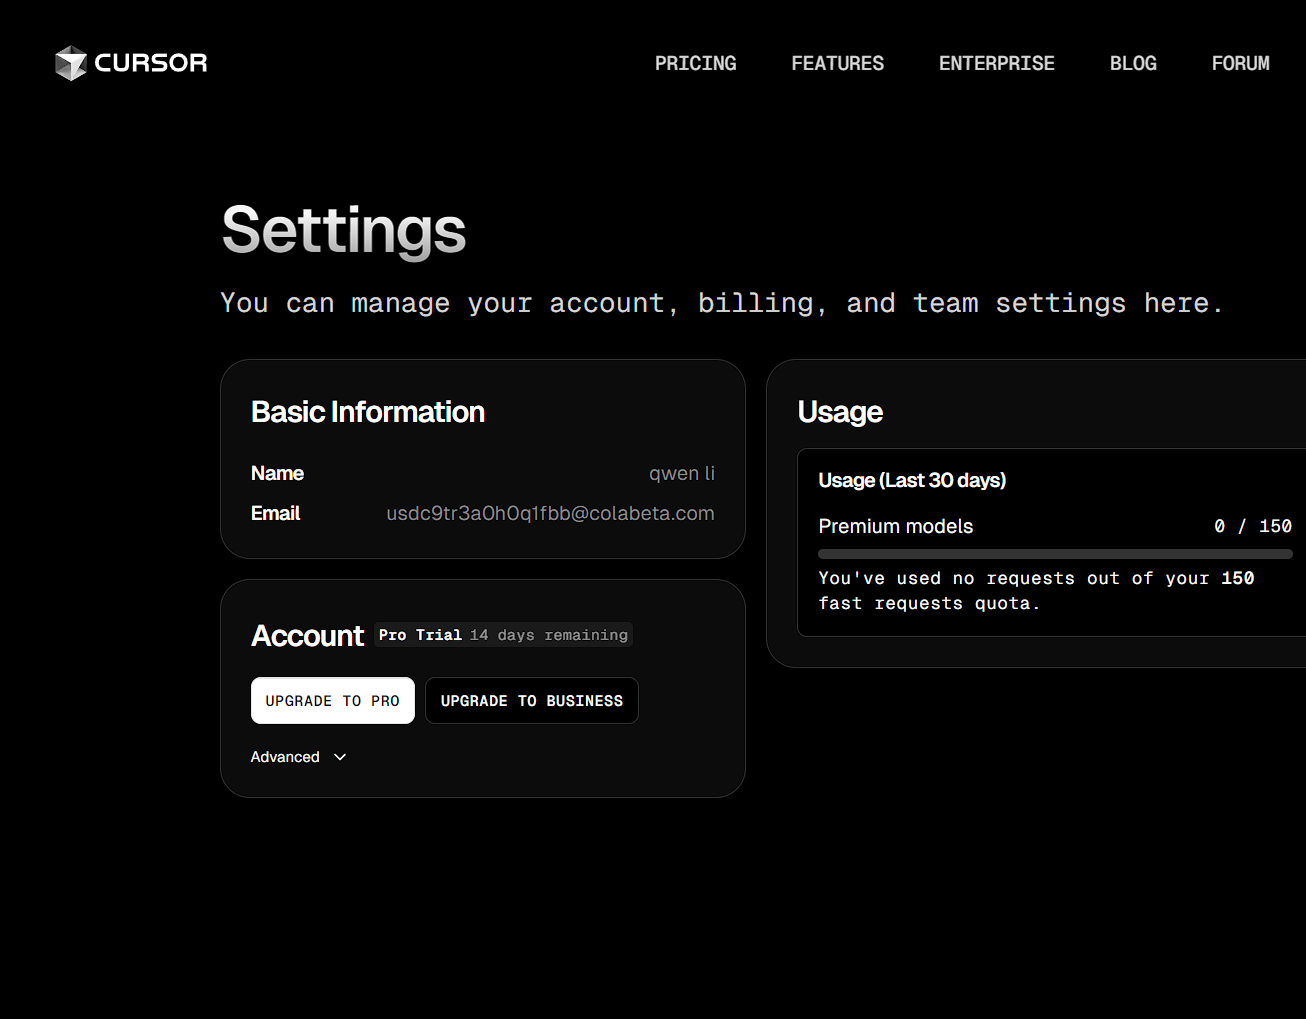Click the 'Settings' page heading
The width and height of the screenshot is (1306, 1019).
(x=344, y=230)
